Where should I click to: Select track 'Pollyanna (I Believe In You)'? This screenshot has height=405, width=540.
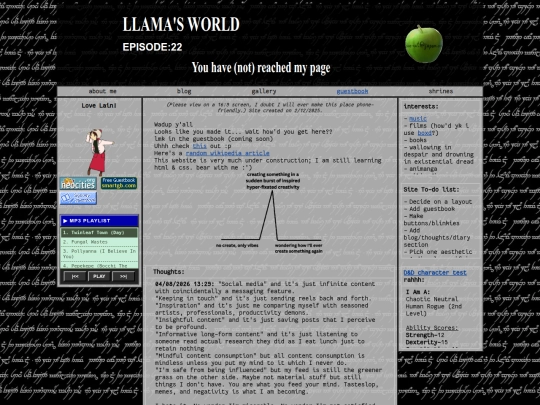pos(100,254)
